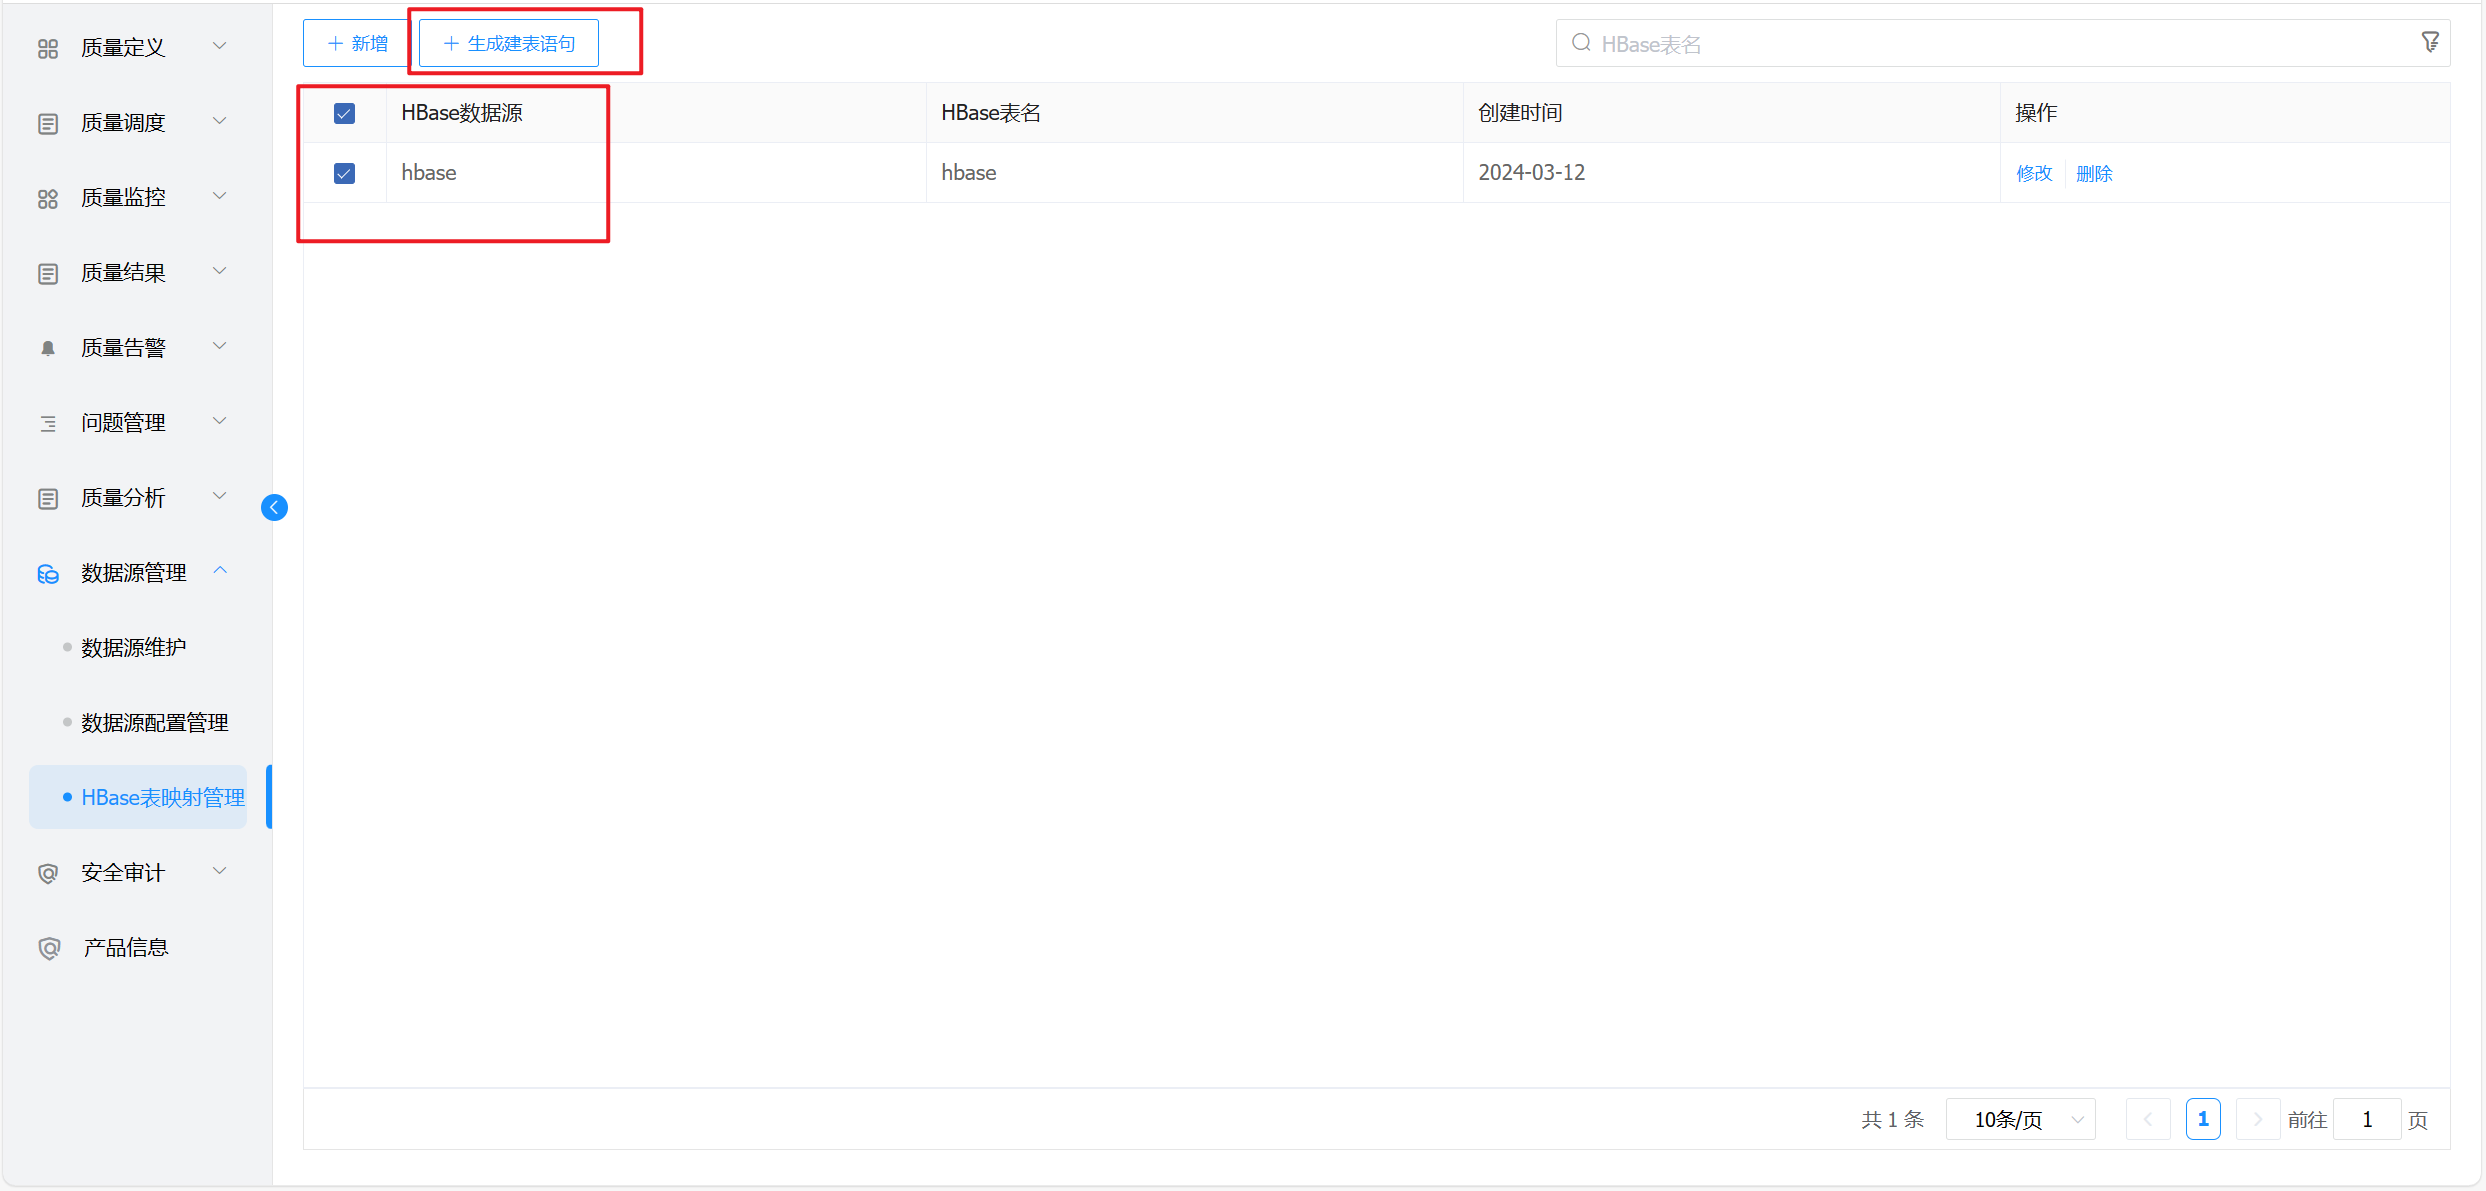The image size is (2486, 1191).
Task: Open 数据源配置管理 menu item
Action: (155, 723)
